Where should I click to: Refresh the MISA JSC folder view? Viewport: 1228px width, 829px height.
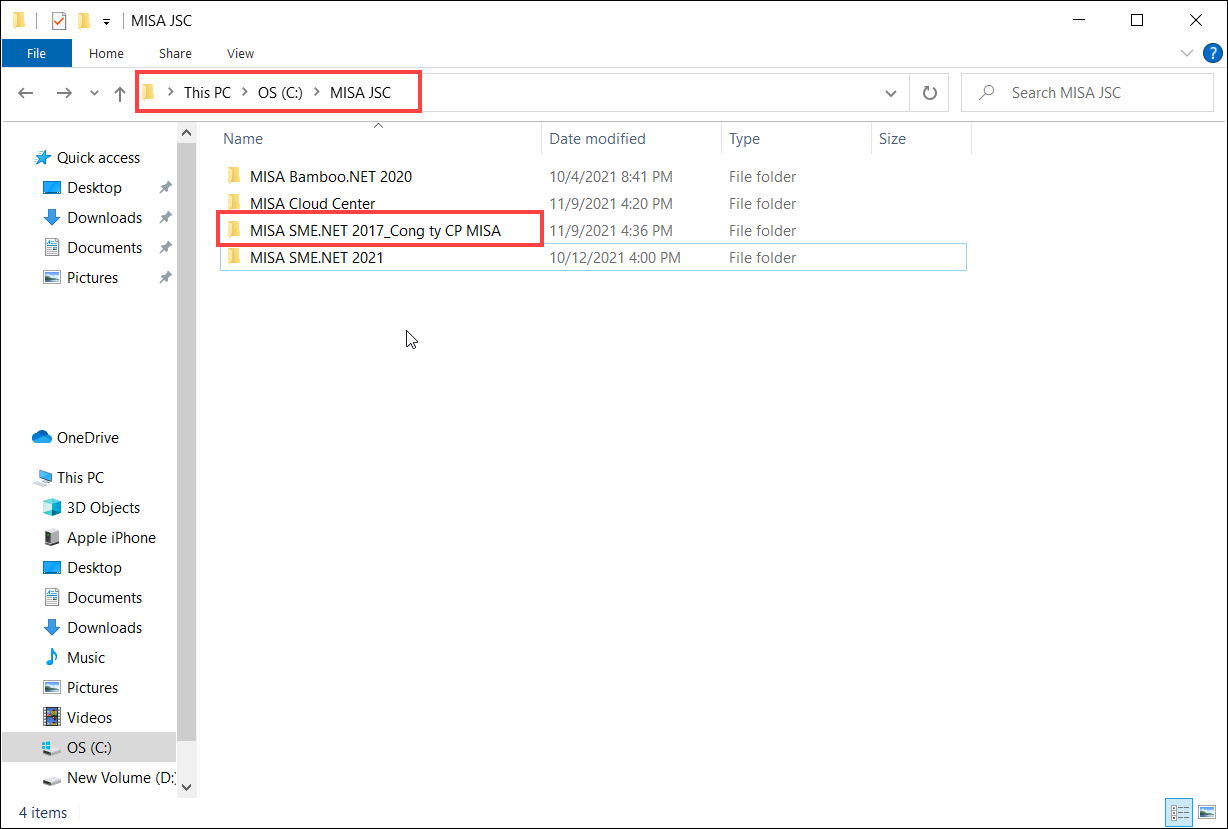pyautogui.click(x=929, y=93)
